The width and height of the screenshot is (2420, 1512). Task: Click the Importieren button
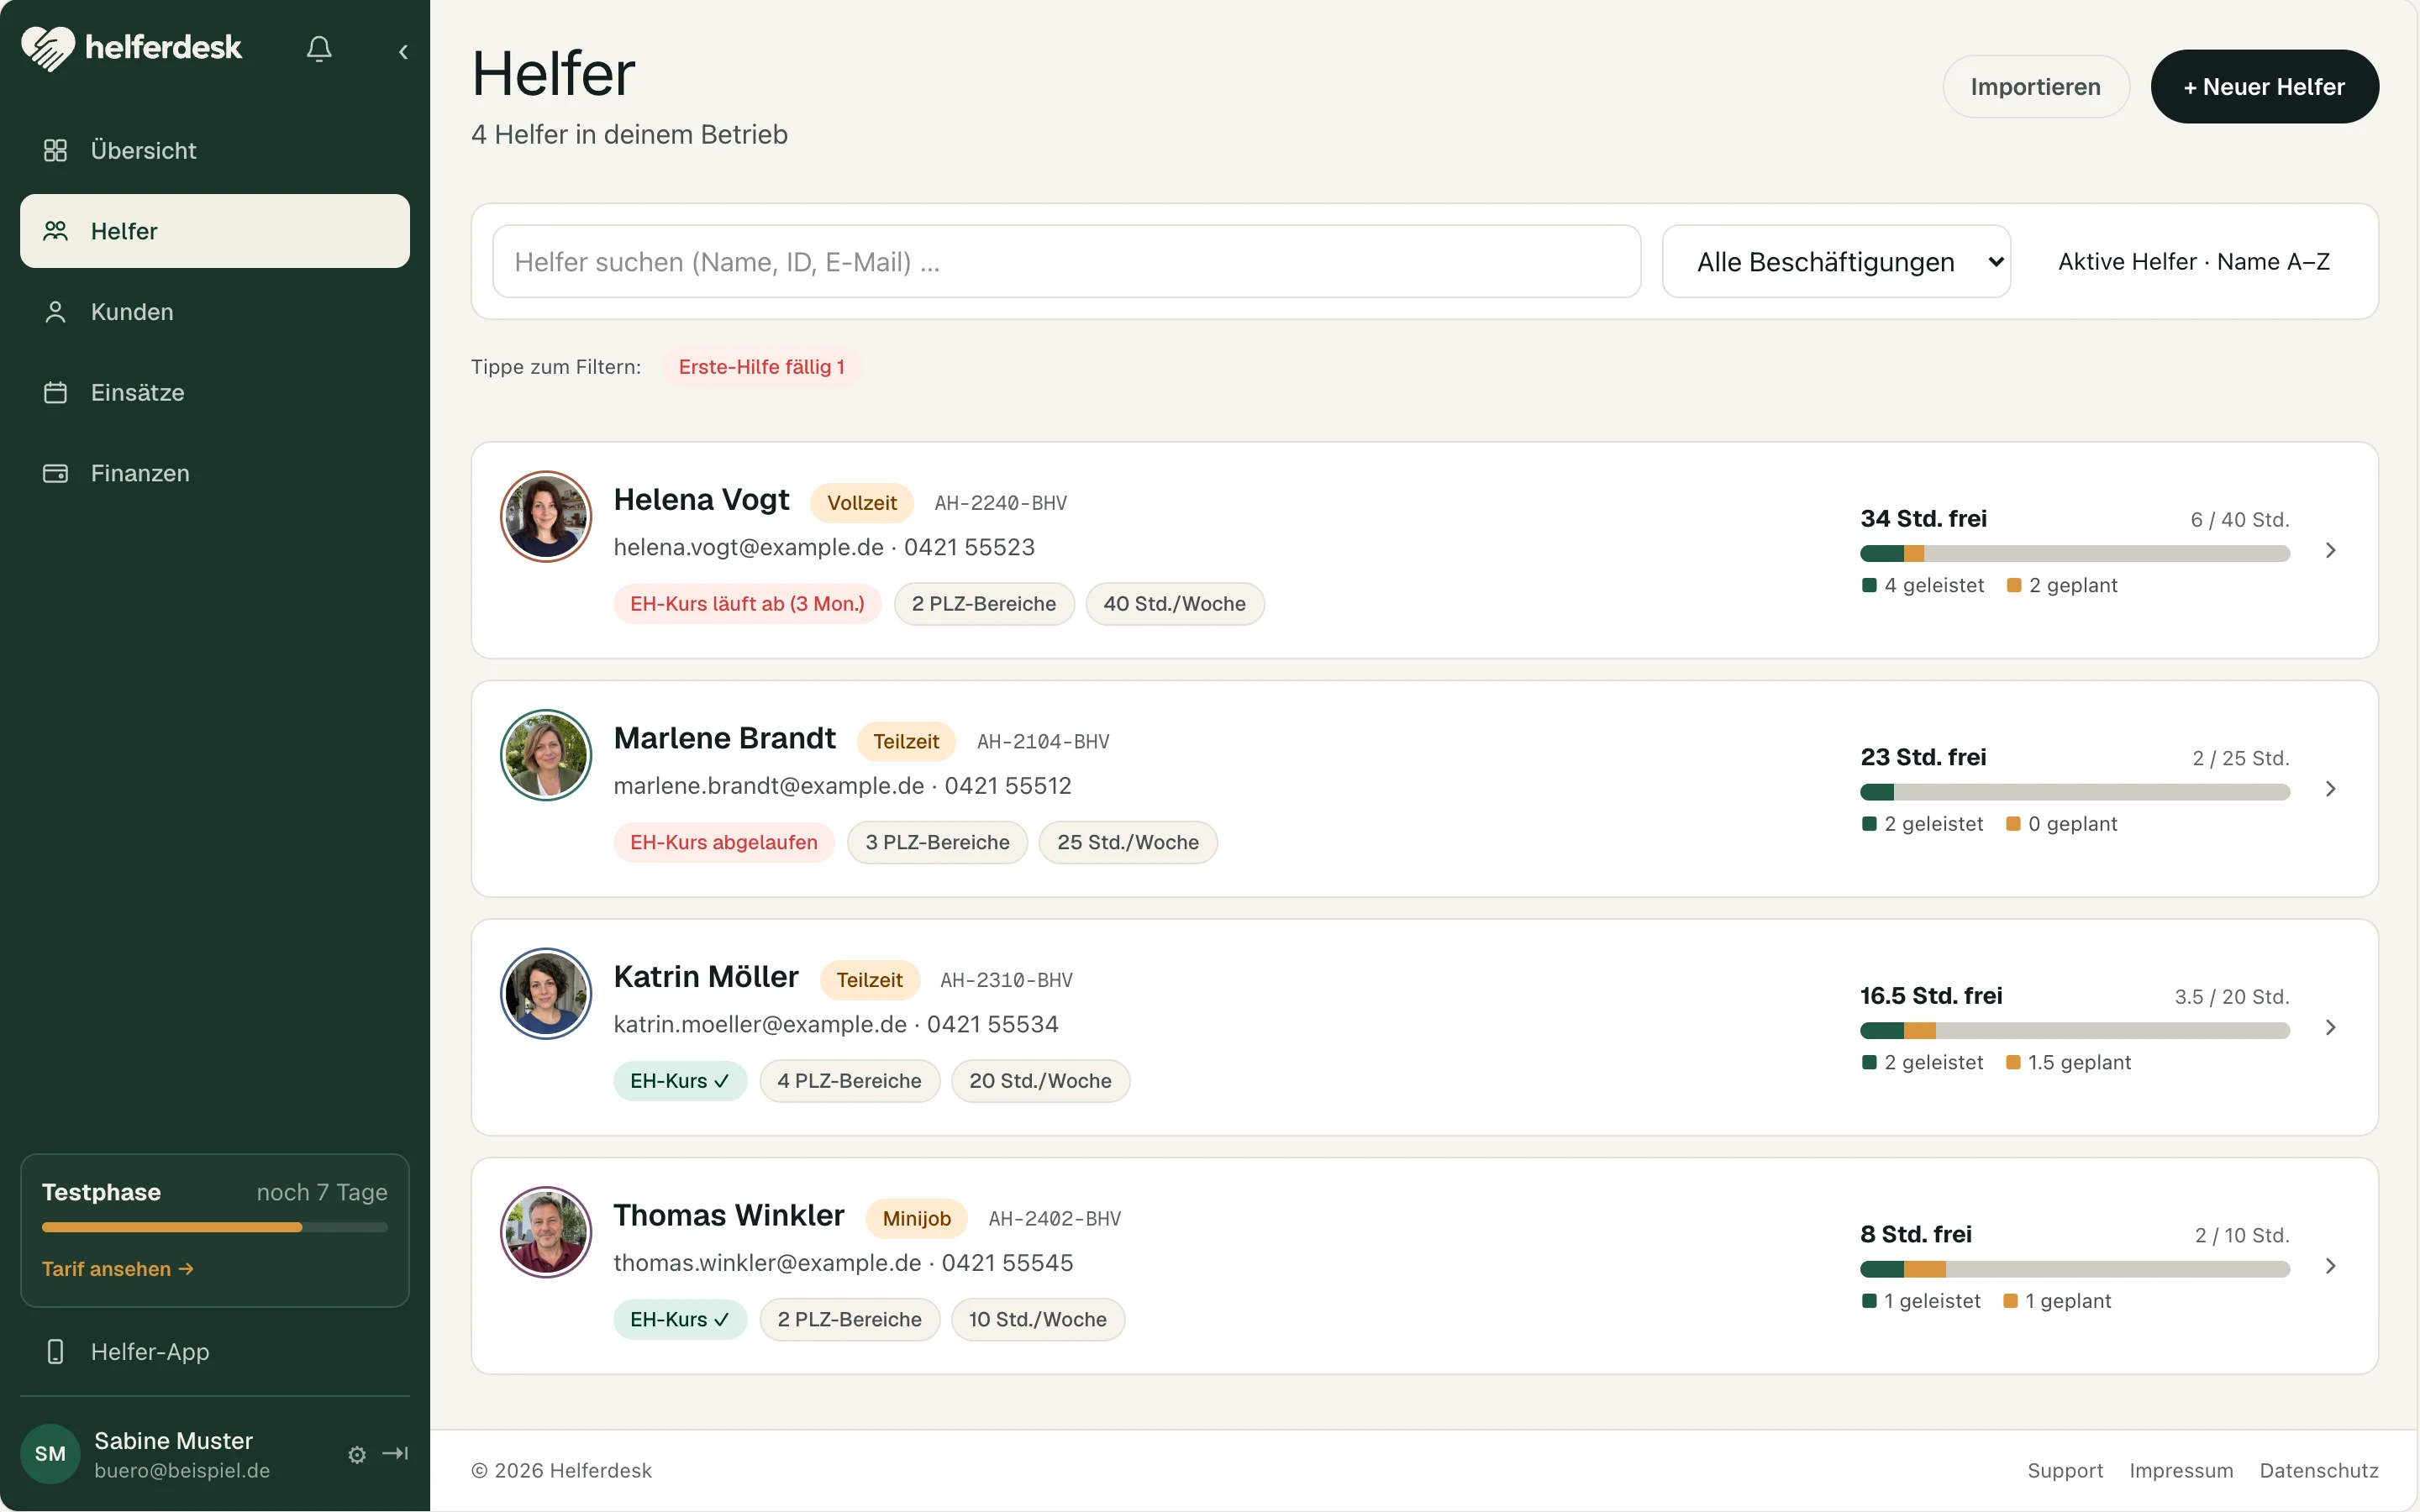[x=2035, y=87]
